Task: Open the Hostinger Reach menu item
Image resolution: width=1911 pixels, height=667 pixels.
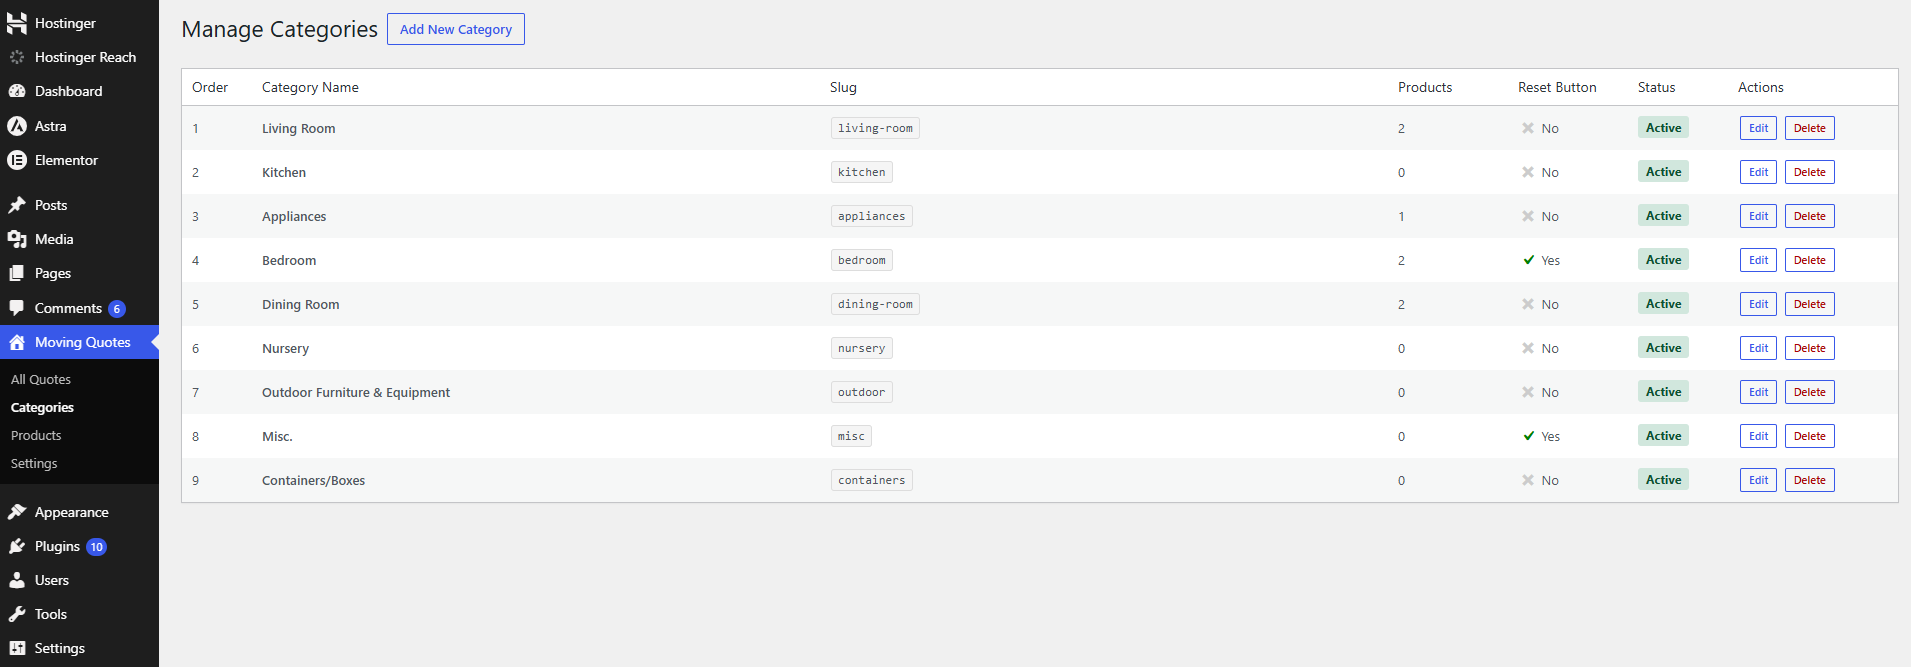Action: pos(79,57)
